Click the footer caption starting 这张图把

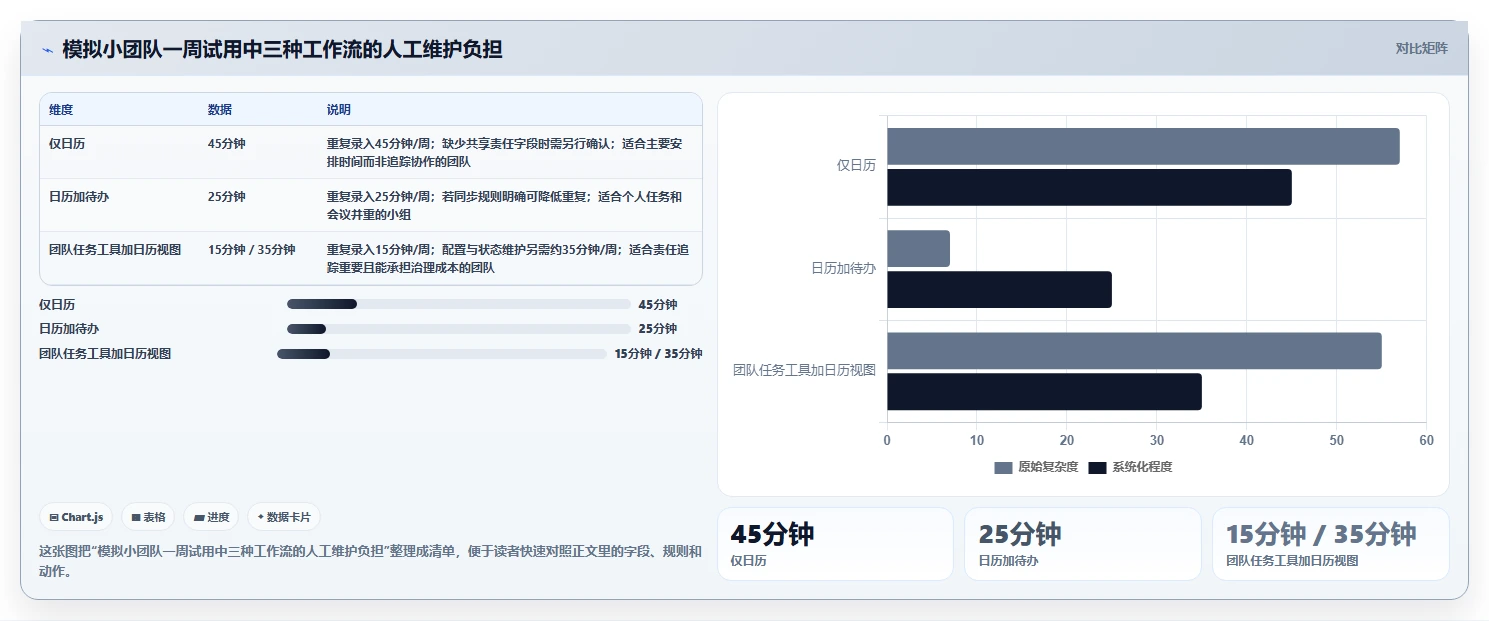(370, 561)
